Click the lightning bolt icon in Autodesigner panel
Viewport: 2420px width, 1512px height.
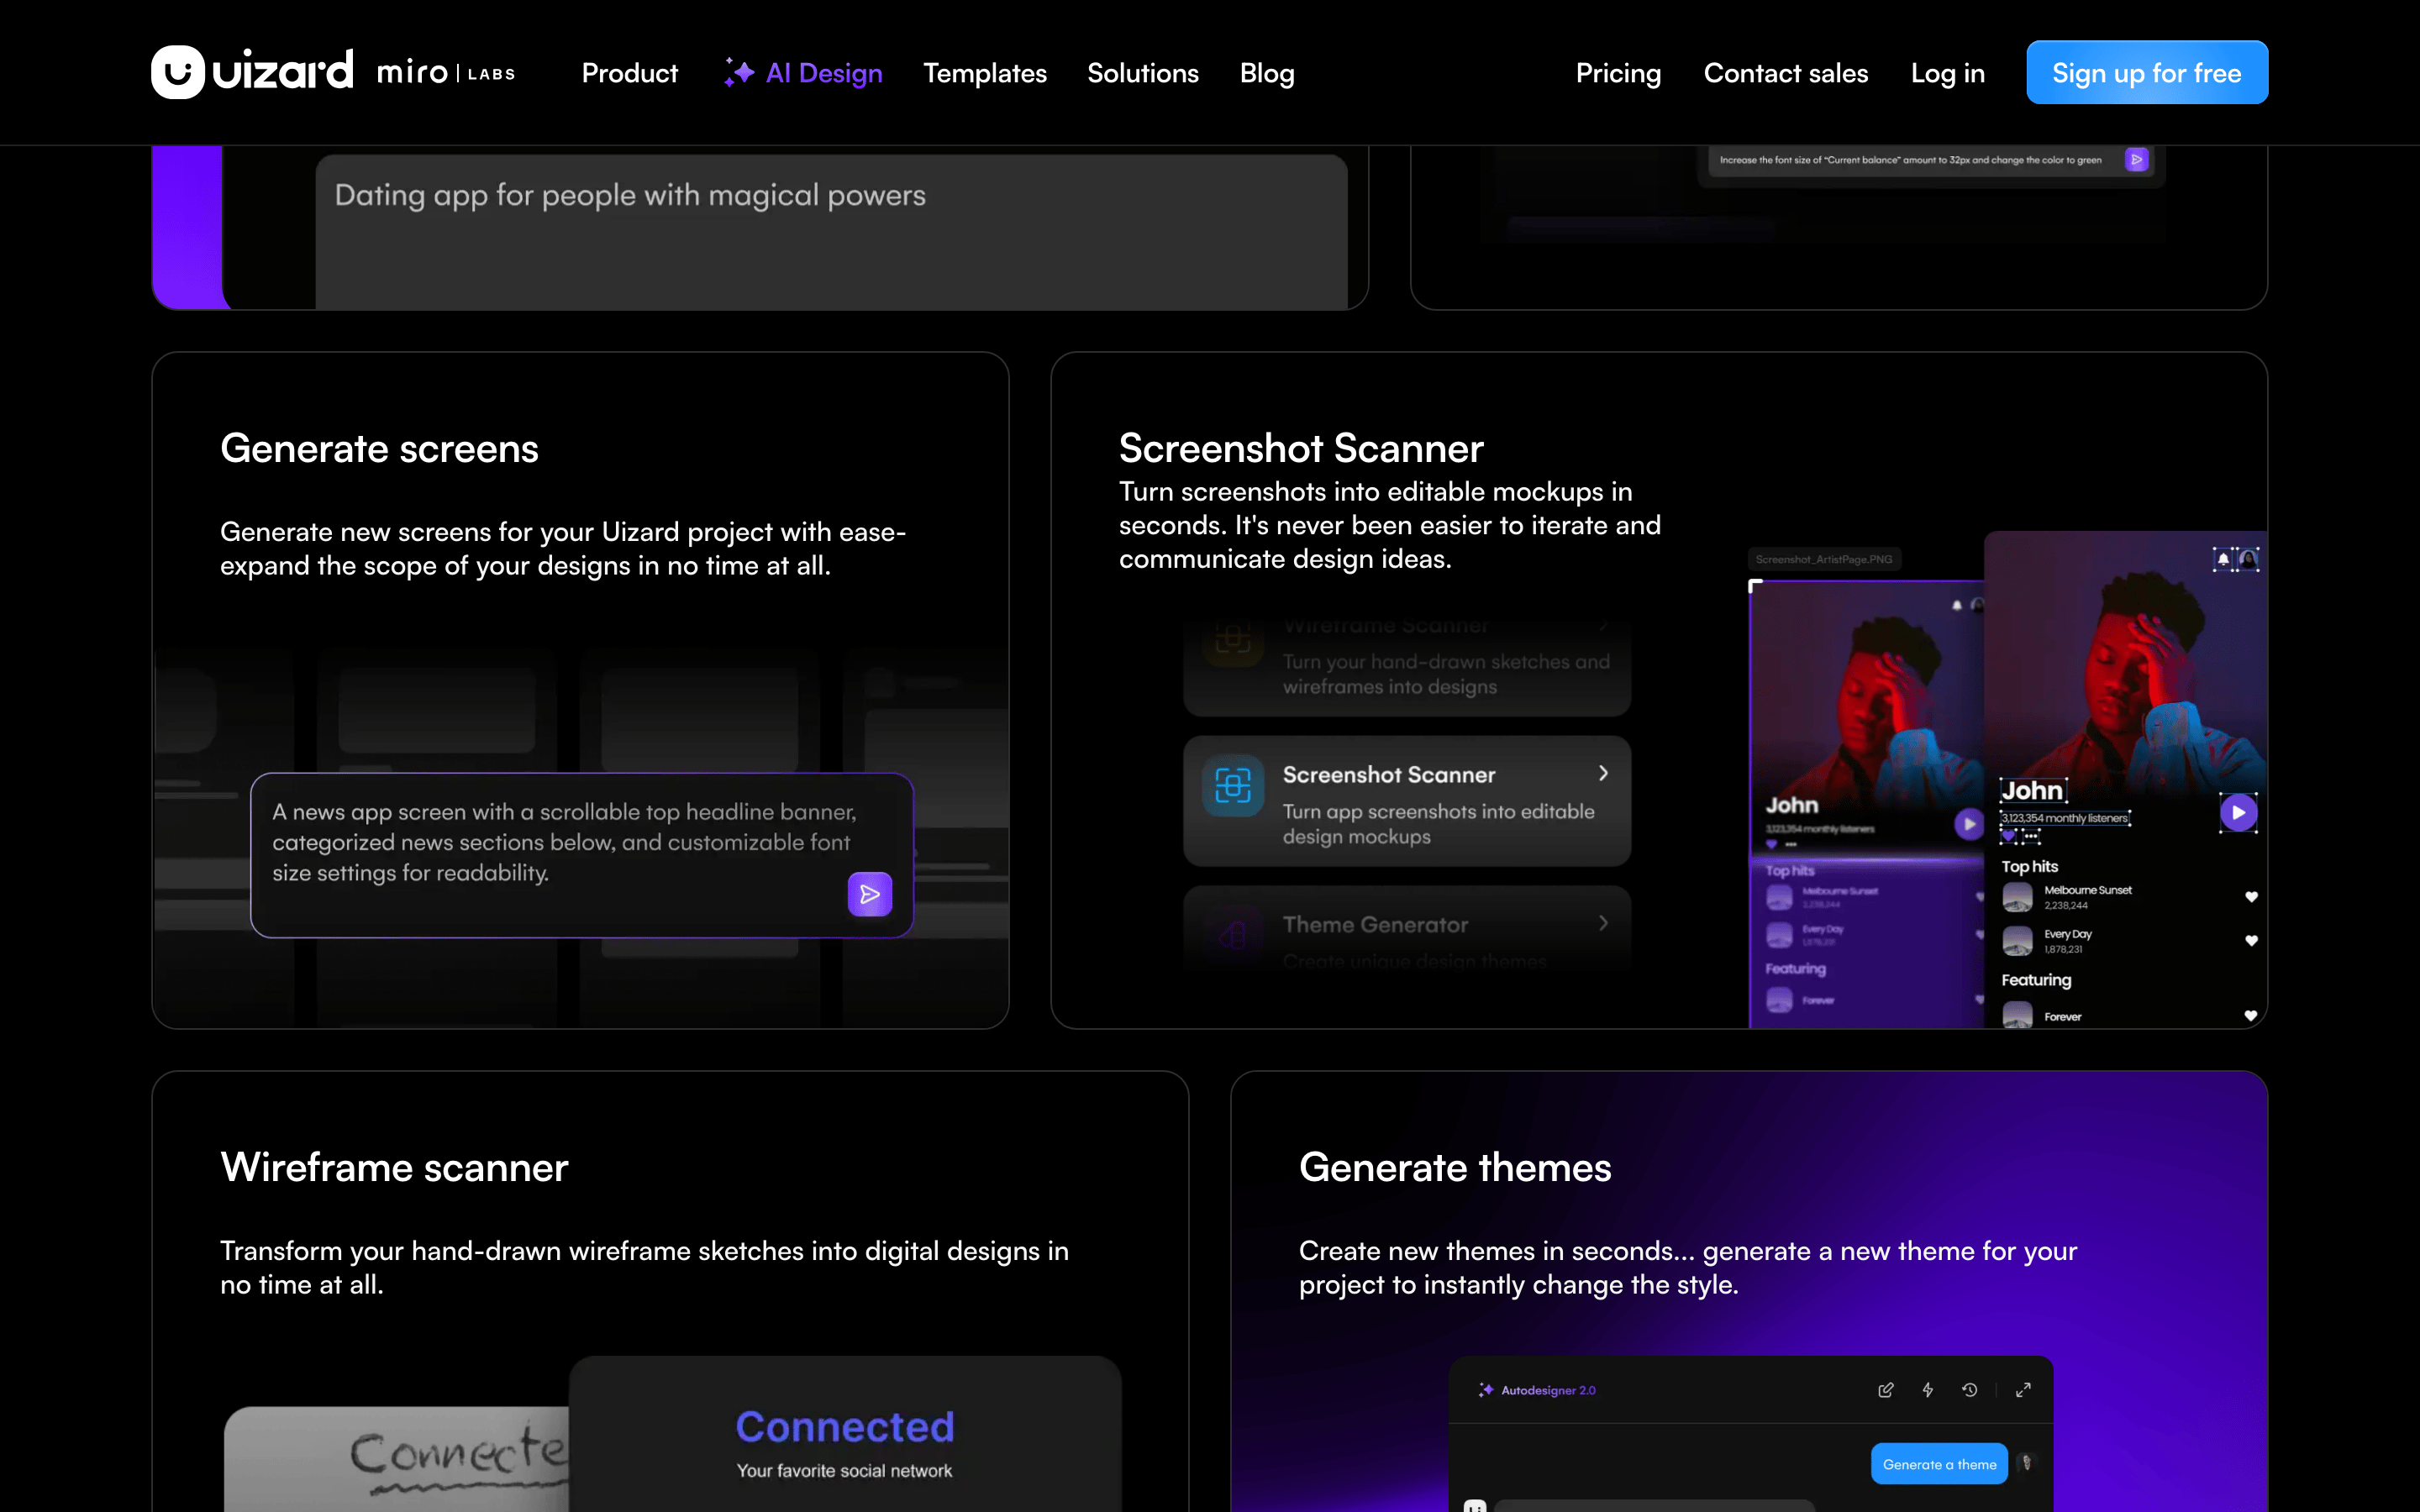(1928, 1390)
